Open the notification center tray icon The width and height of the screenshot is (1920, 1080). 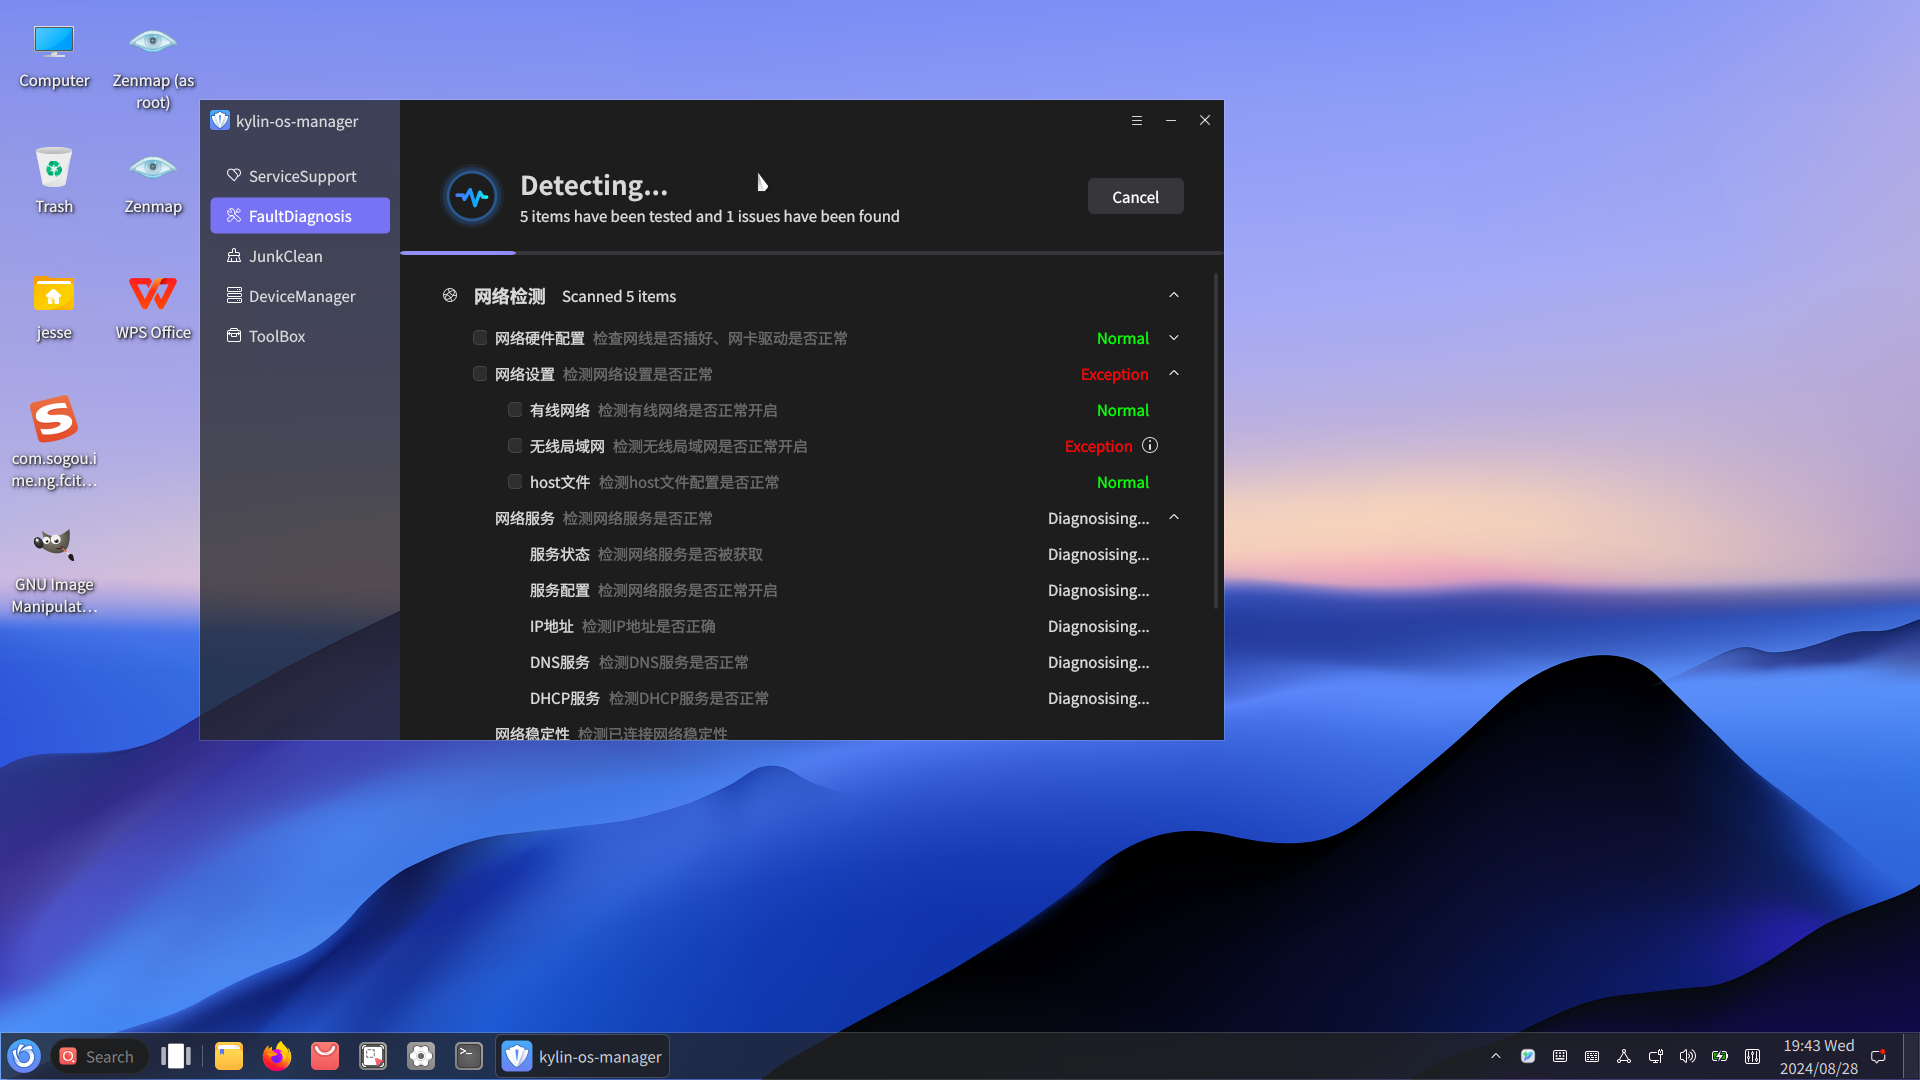[x=1878, y=1056]
